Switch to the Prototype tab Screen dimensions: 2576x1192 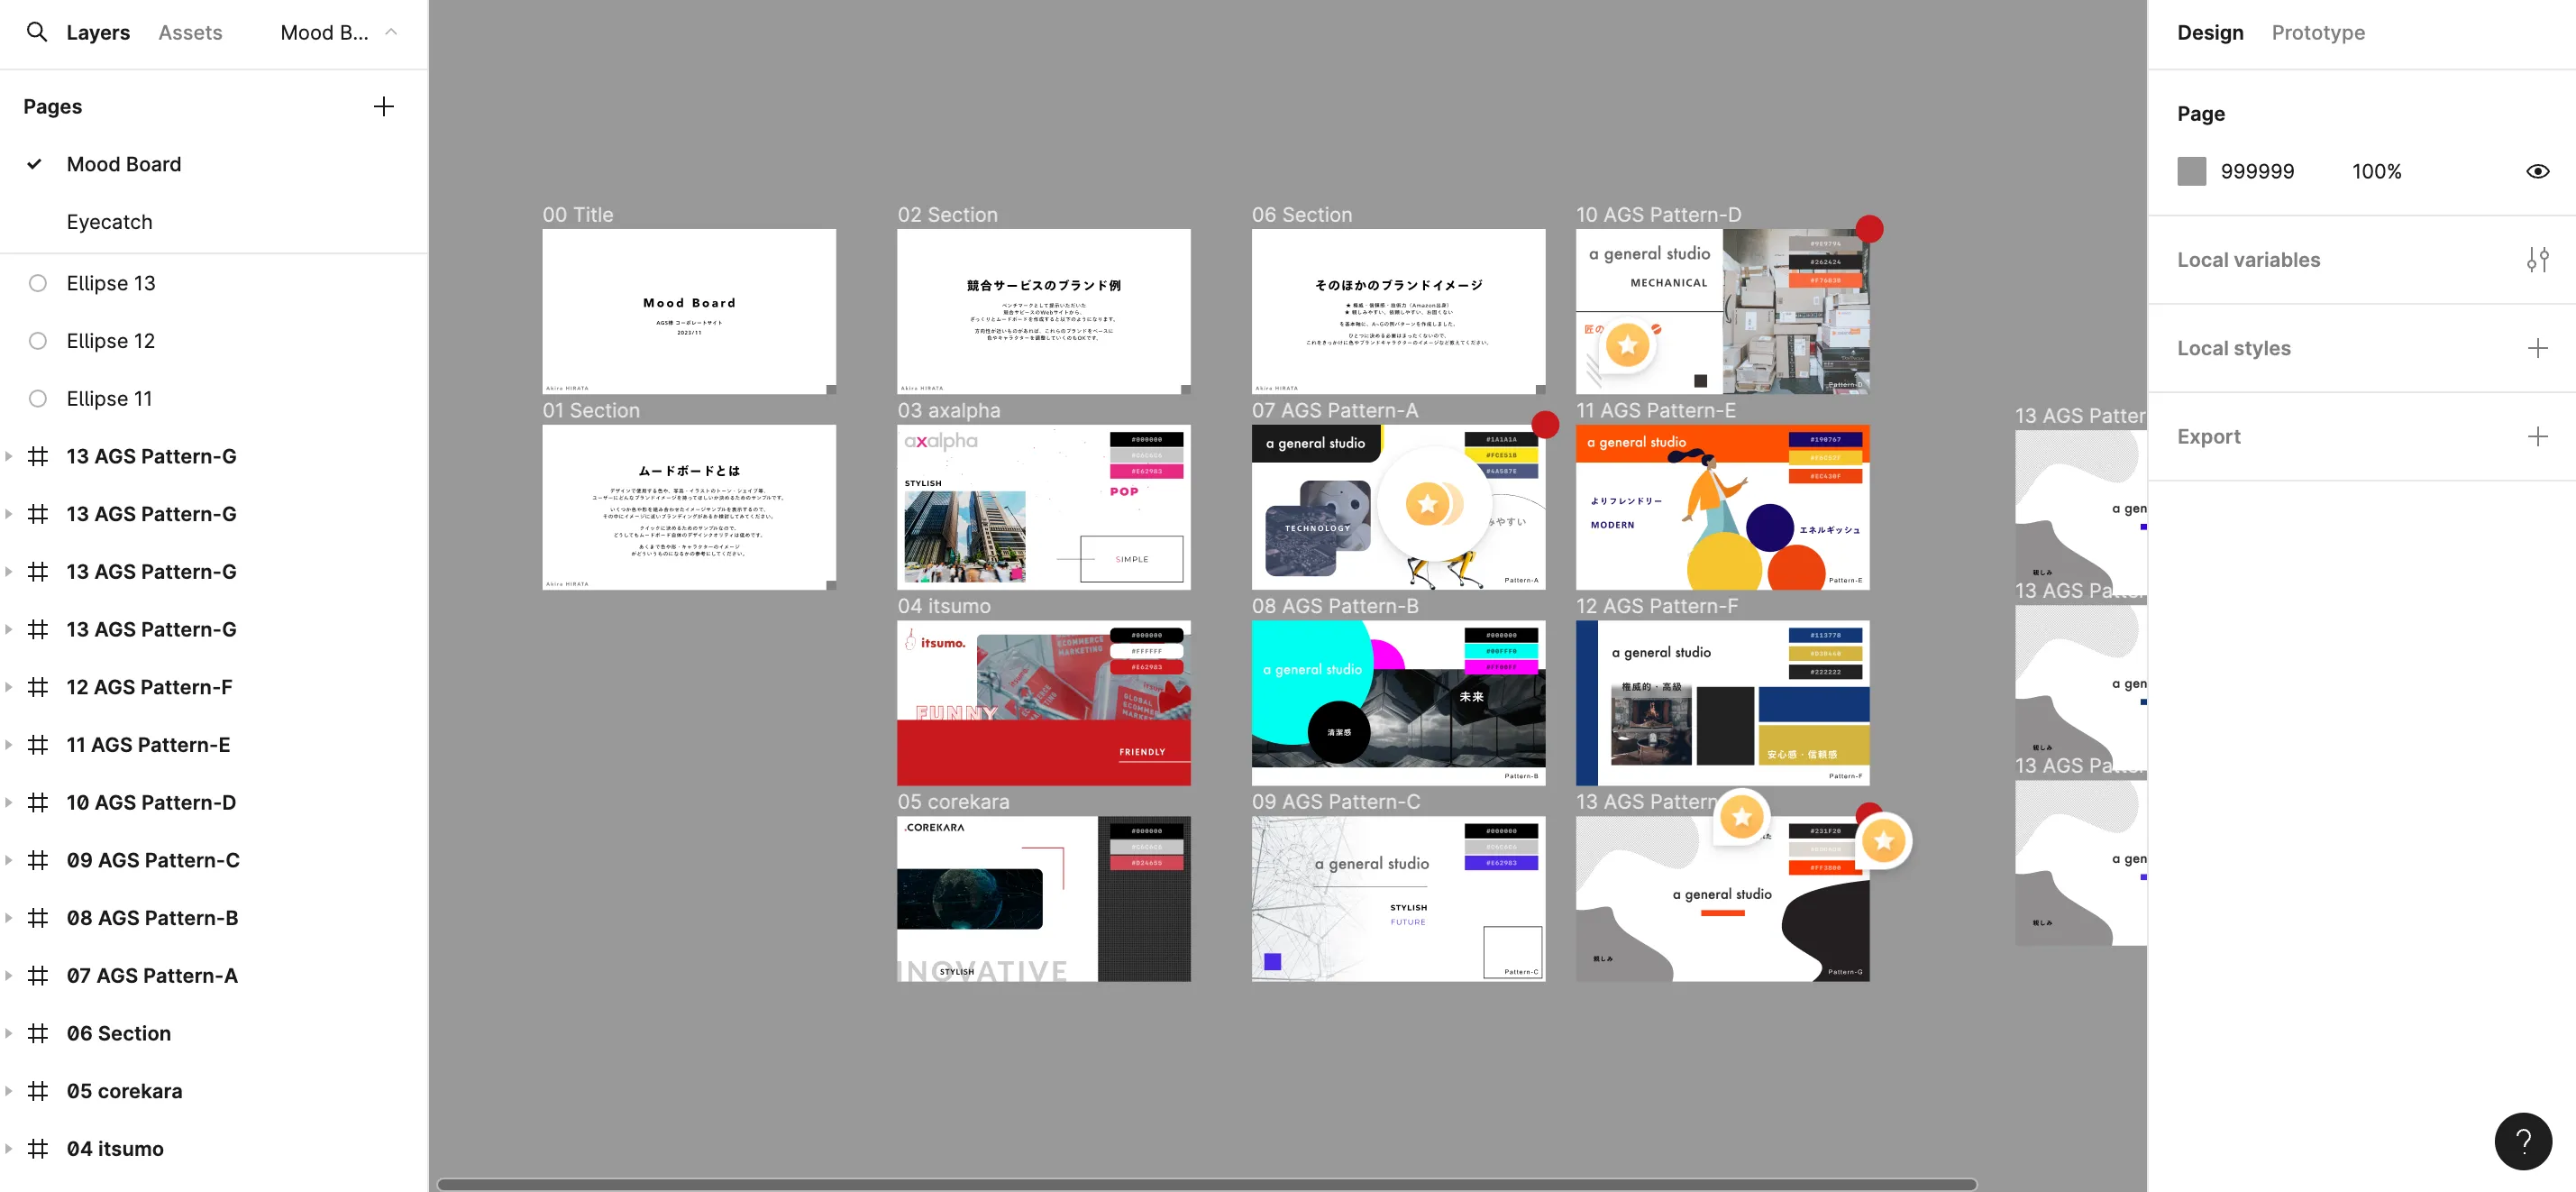coord(2317,32)
